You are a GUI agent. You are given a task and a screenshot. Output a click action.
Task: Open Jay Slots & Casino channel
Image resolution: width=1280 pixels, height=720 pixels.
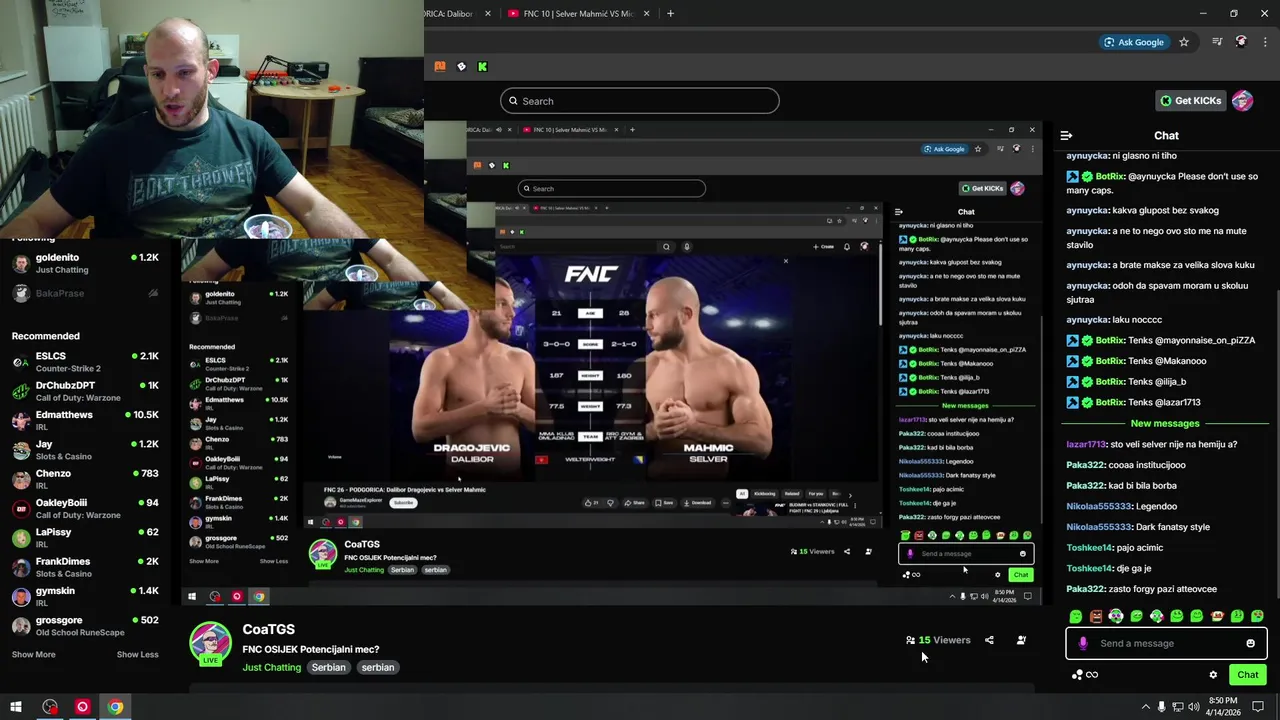[85, 450]
